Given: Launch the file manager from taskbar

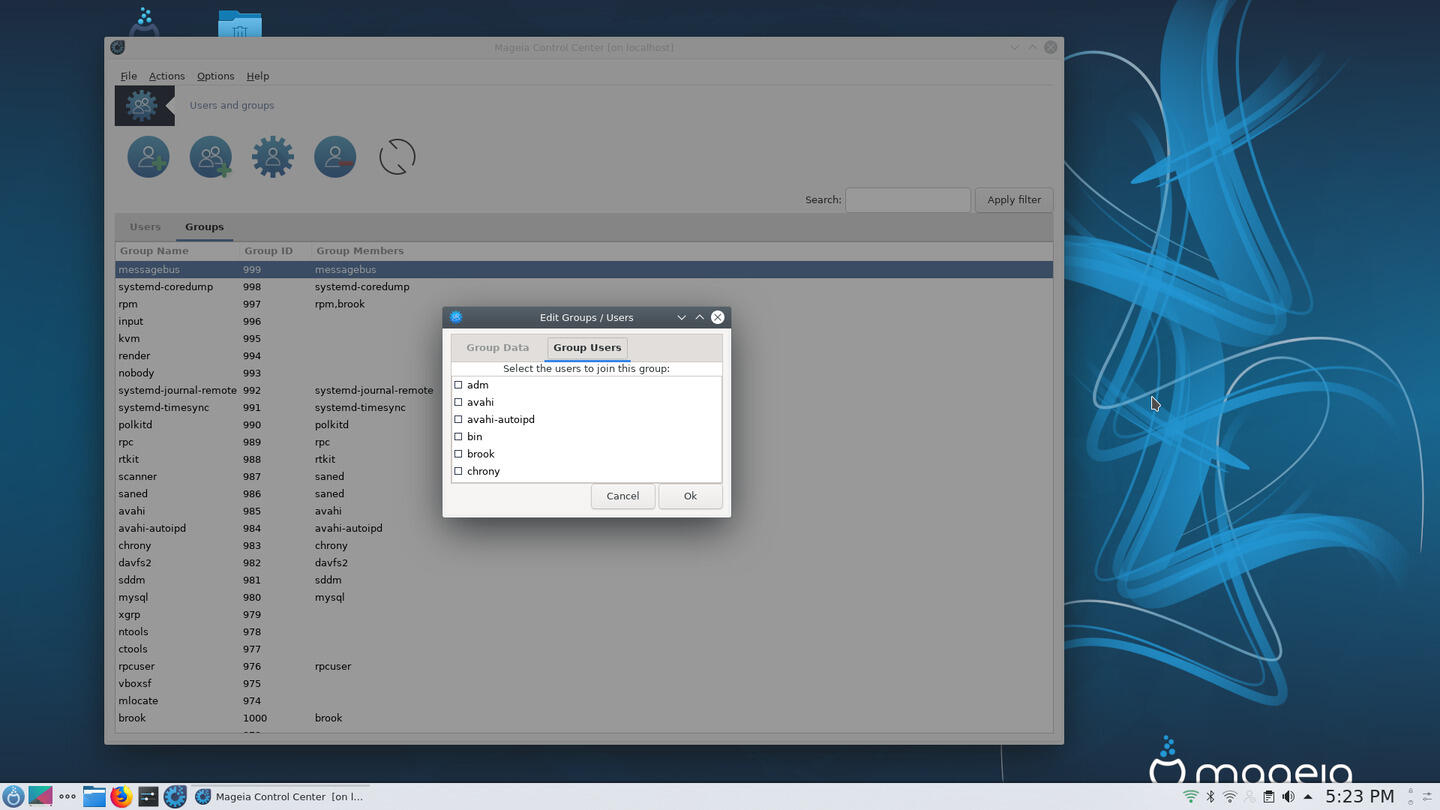Looking at the screenshot, I should click(x=94, y=796).
